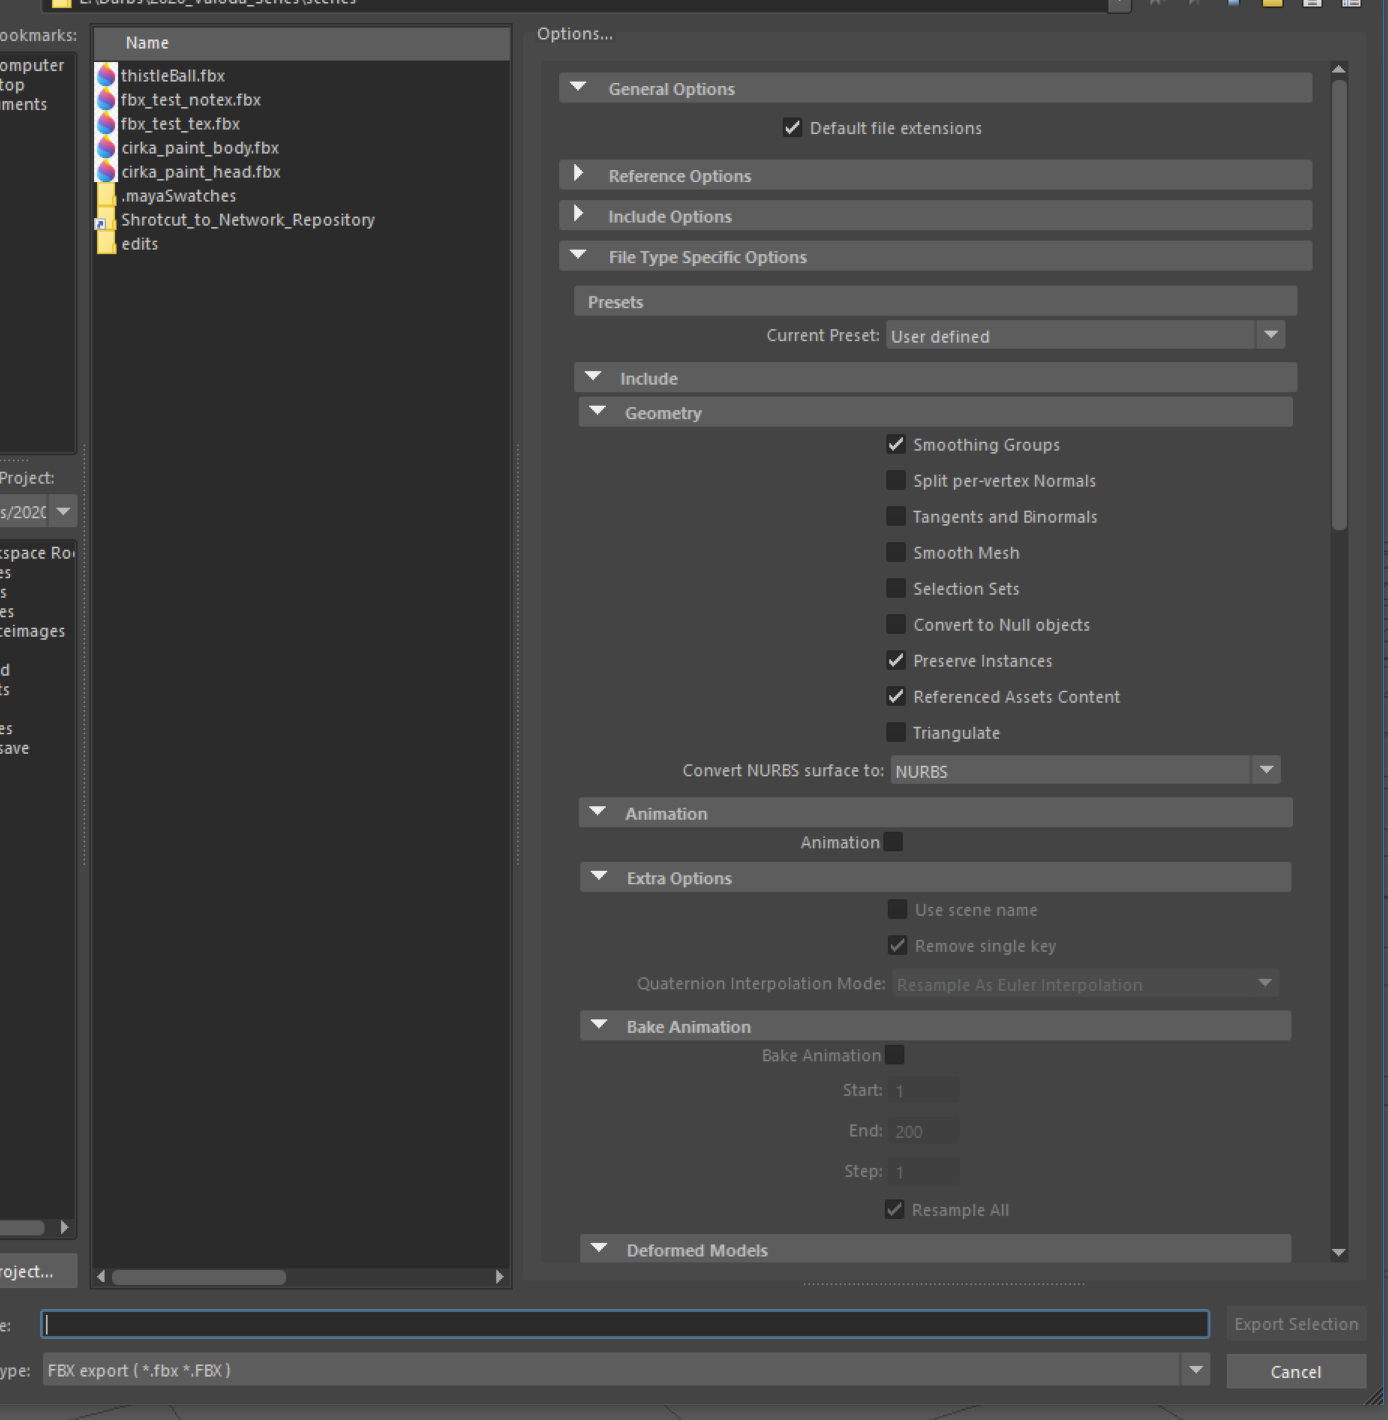Collapse the Geometry section

(598, 411)
